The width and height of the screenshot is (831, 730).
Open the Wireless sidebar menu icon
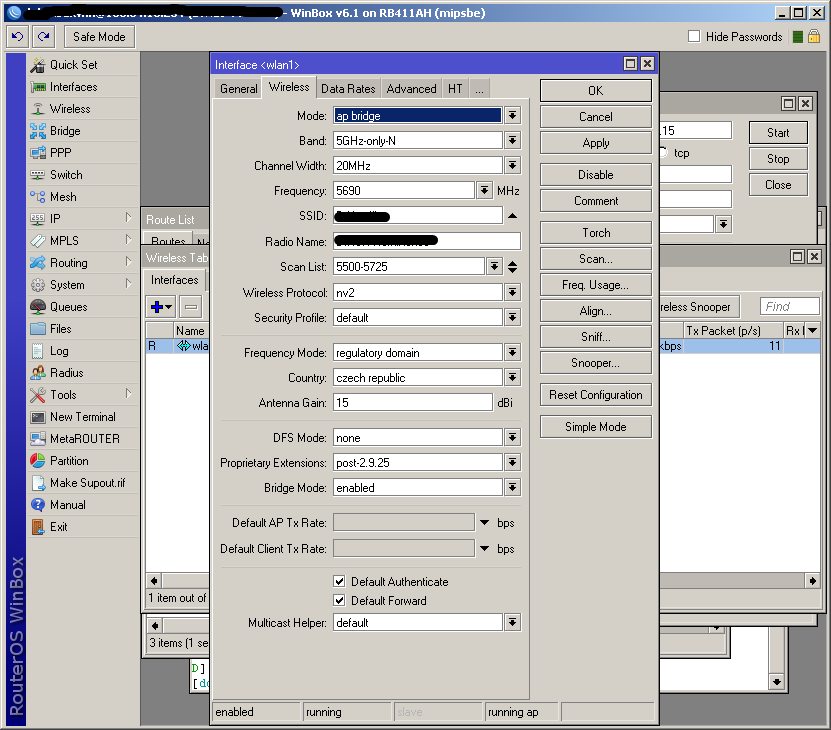pyautogui.click(x=38, y=109)
